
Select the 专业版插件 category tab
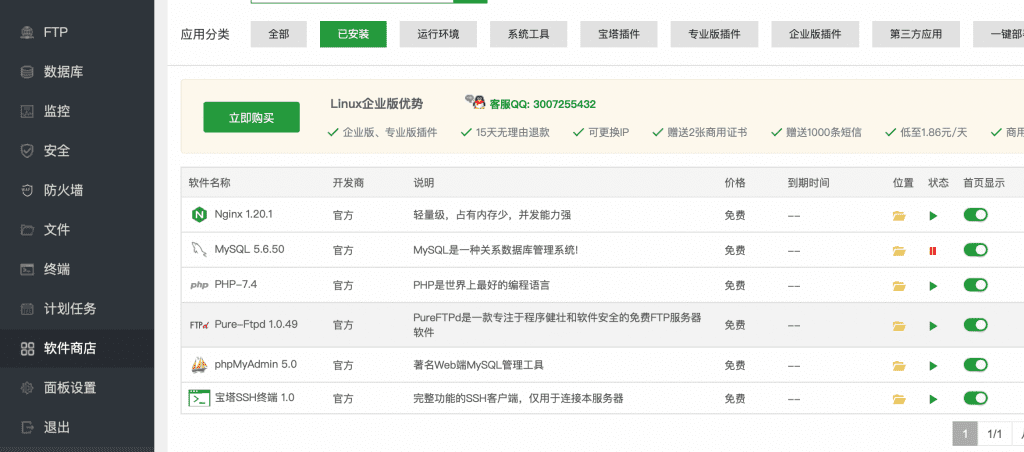pos(714,34)
